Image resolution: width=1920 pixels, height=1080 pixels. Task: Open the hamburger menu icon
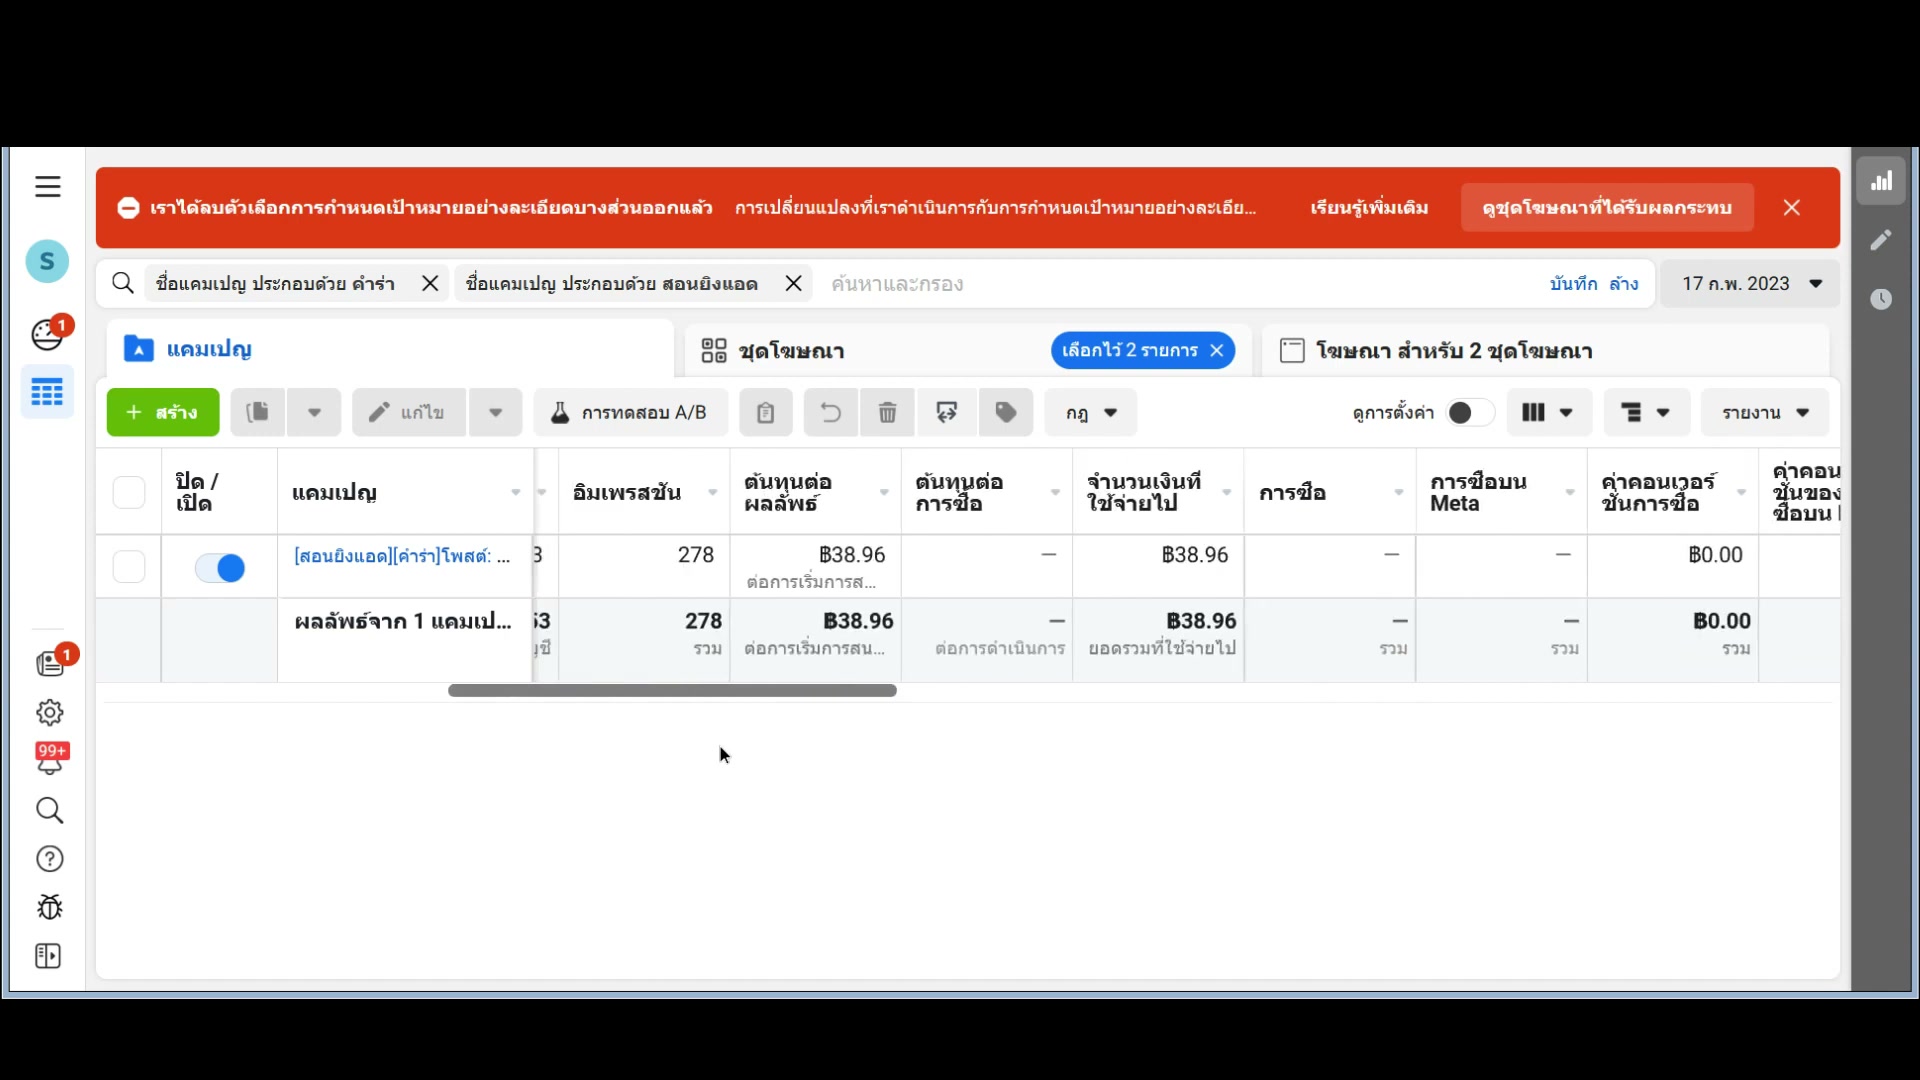47,187
